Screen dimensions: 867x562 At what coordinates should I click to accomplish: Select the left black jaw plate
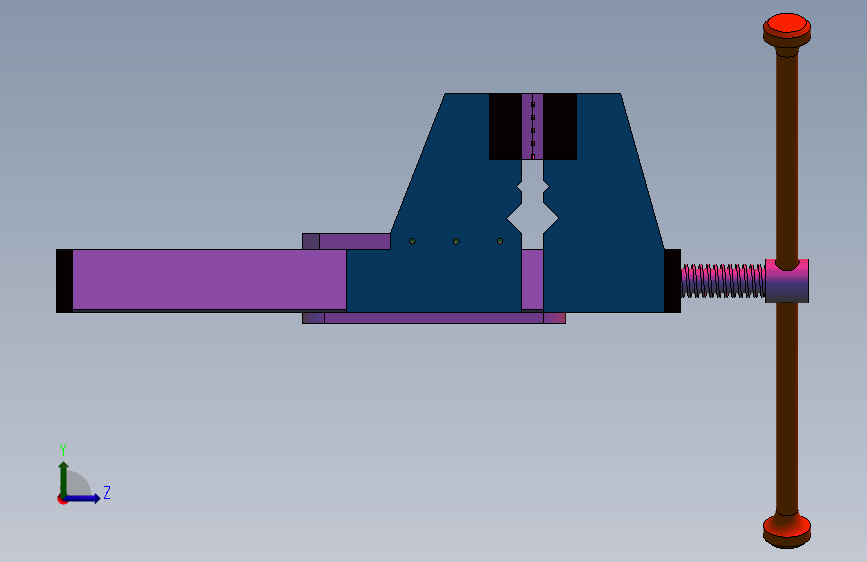(505, 127)
